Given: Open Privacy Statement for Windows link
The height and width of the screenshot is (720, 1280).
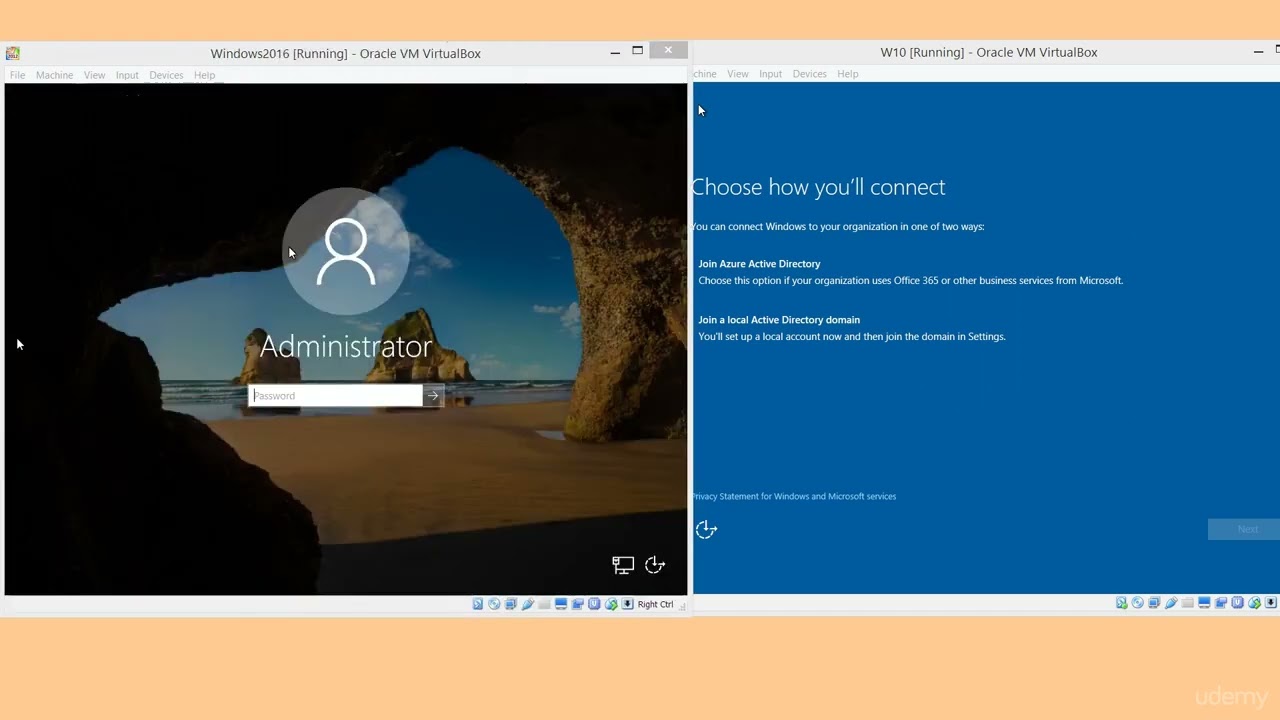Looking at the screenshot, I should click(x=794, y=496).
